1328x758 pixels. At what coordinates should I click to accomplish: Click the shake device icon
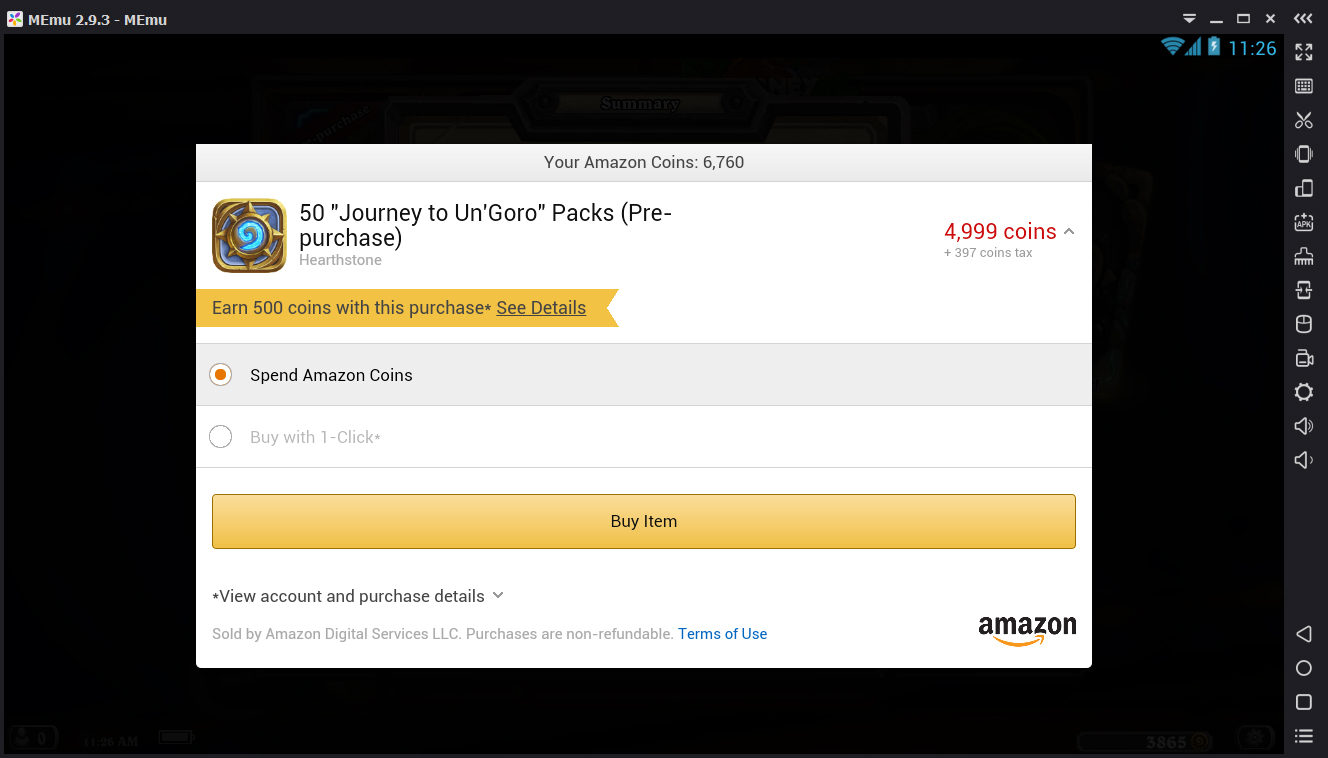(1303, 154)
